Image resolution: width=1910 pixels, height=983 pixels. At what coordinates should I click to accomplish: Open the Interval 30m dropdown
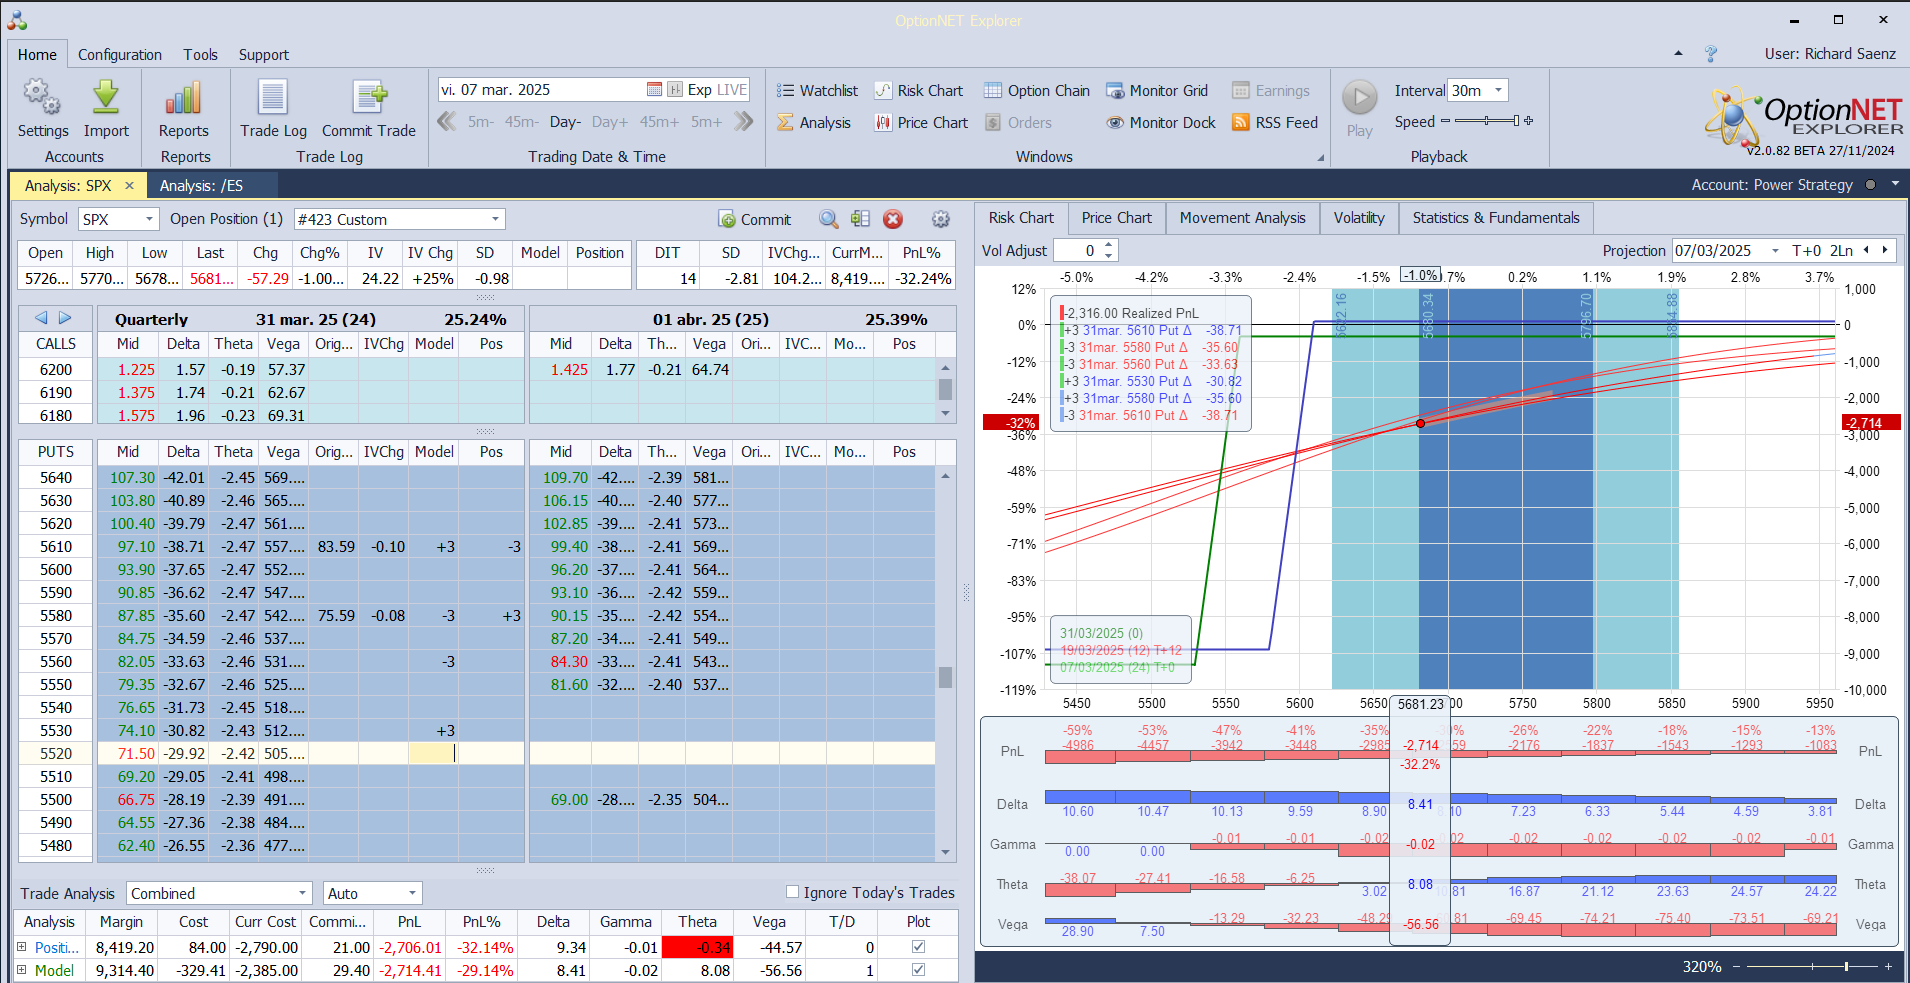click(x=1498, y=90)
